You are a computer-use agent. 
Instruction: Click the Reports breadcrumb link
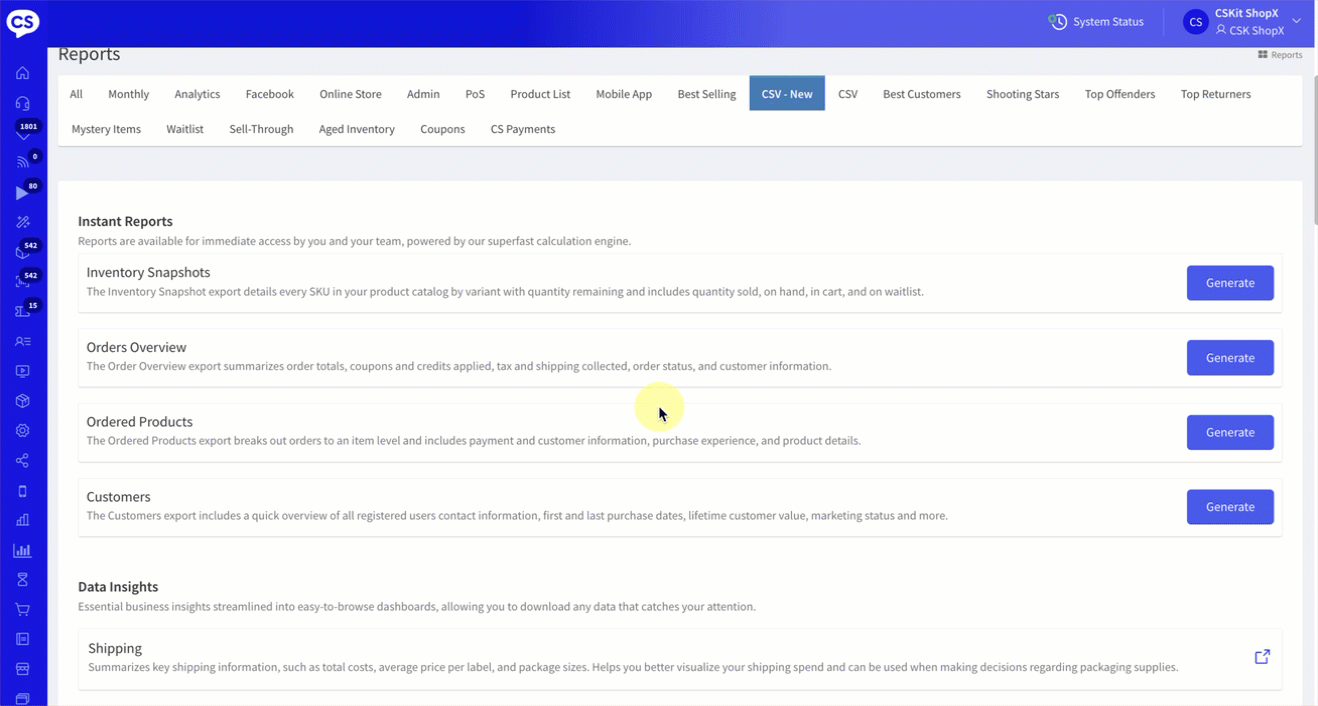click(x=1280, y=55)
